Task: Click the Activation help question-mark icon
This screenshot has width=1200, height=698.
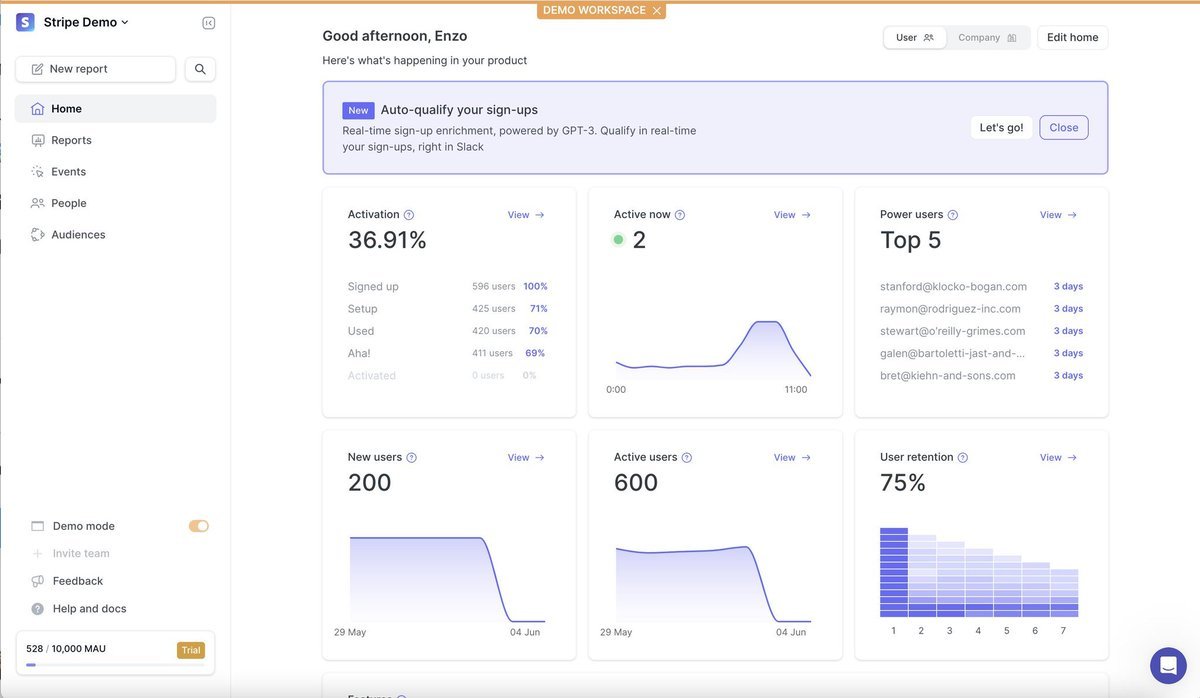Action: pos(409,215)
